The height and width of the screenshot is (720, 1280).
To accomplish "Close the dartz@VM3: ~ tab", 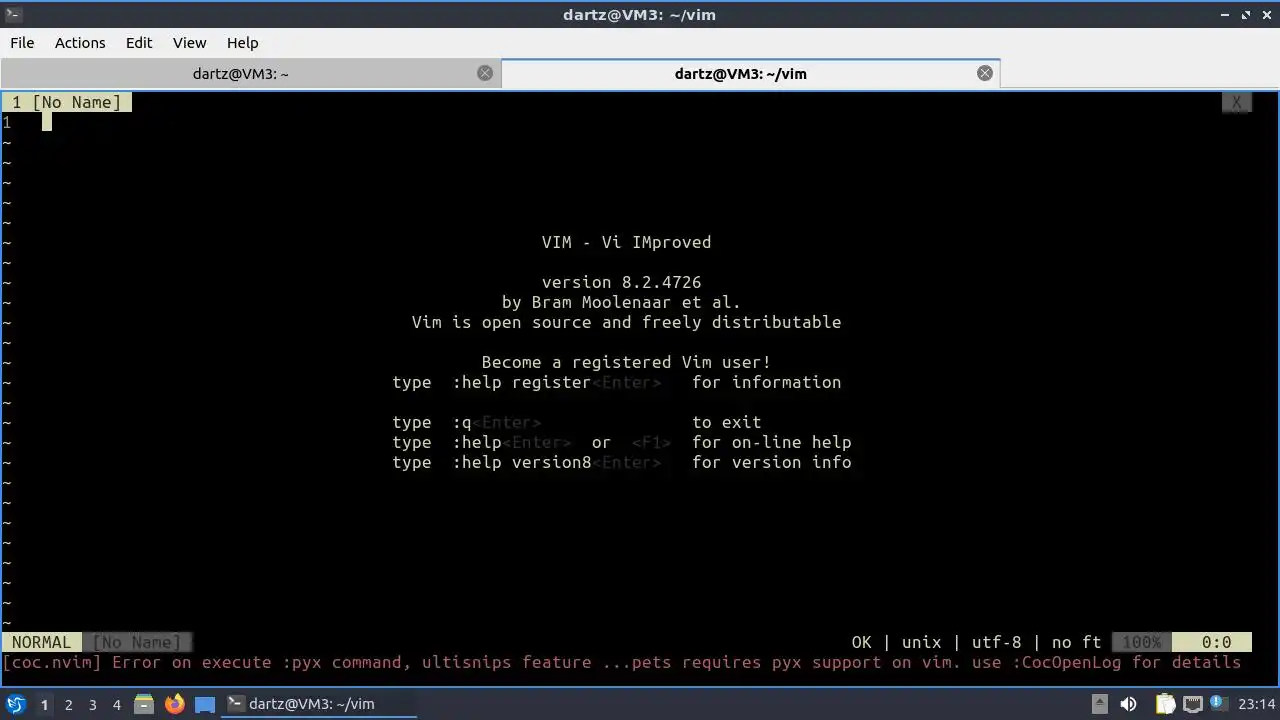I will tap(485, 73).
